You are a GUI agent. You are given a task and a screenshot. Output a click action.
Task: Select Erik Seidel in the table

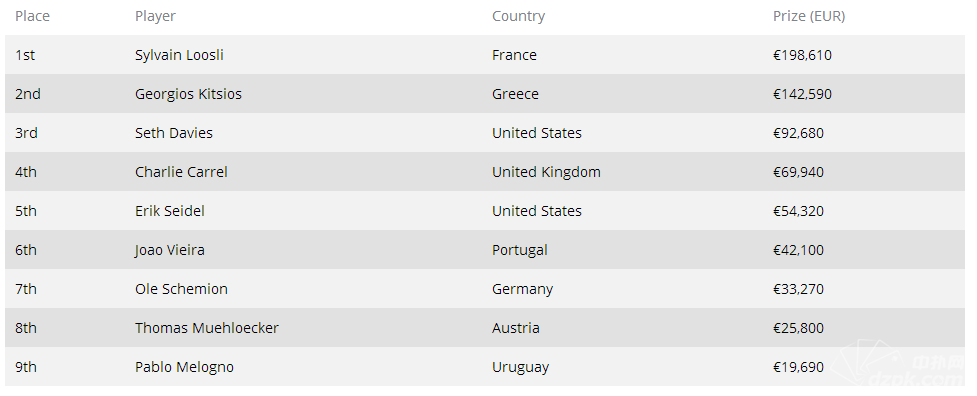(169, 211)
